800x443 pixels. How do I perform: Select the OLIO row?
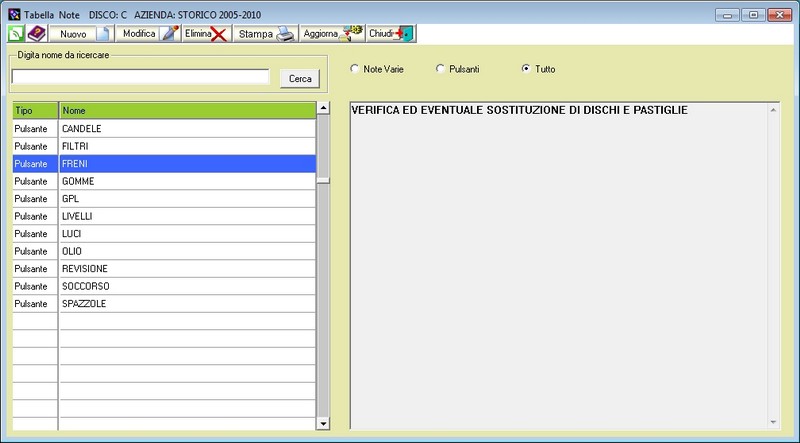coord(164,251)
